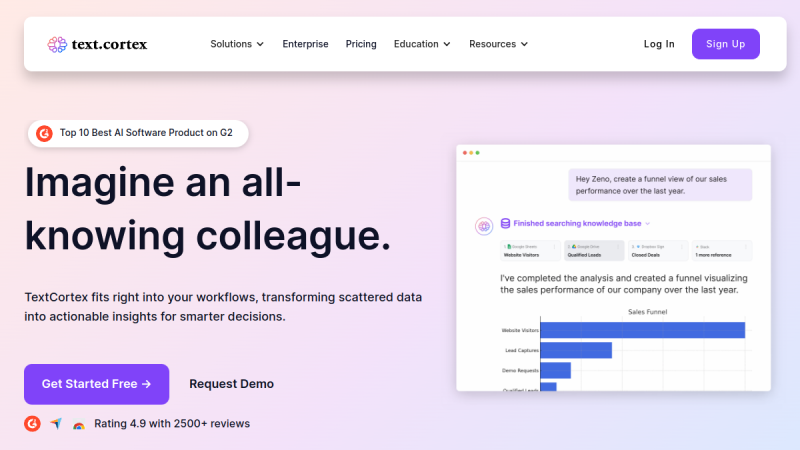
Task: Click the knowledge base database icon
Action: [505, 223]
